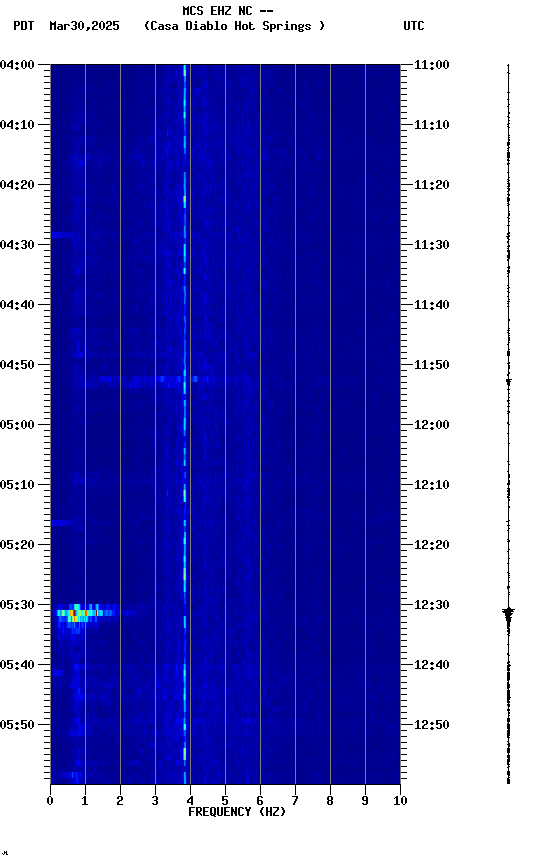Click the date 'Mar30,2025'

(x=84, y=26)
